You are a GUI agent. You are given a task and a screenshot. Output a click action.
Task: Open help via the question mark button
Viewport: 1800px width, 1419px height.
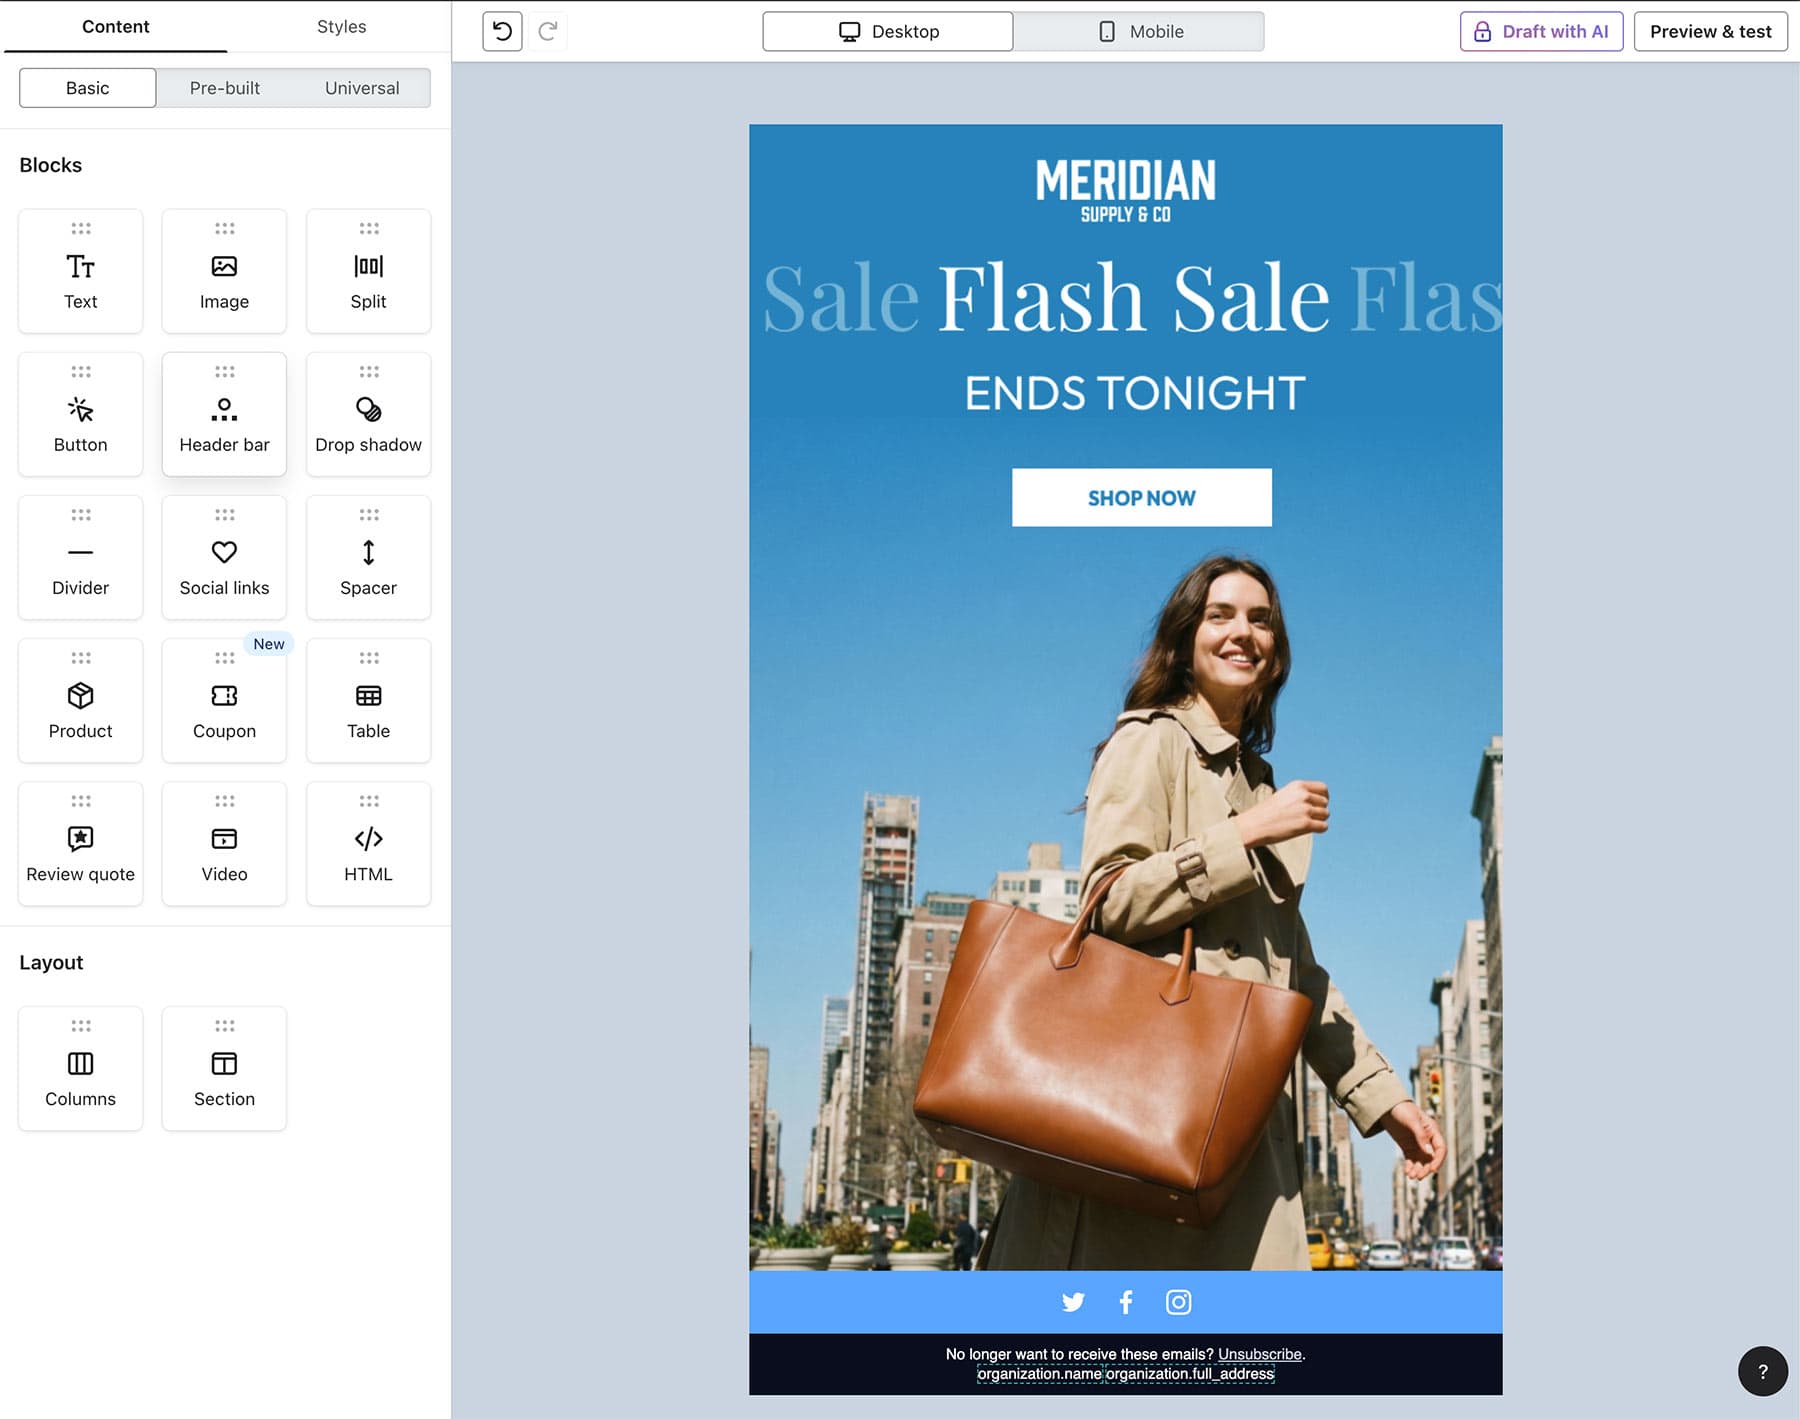point(1763,1370)
